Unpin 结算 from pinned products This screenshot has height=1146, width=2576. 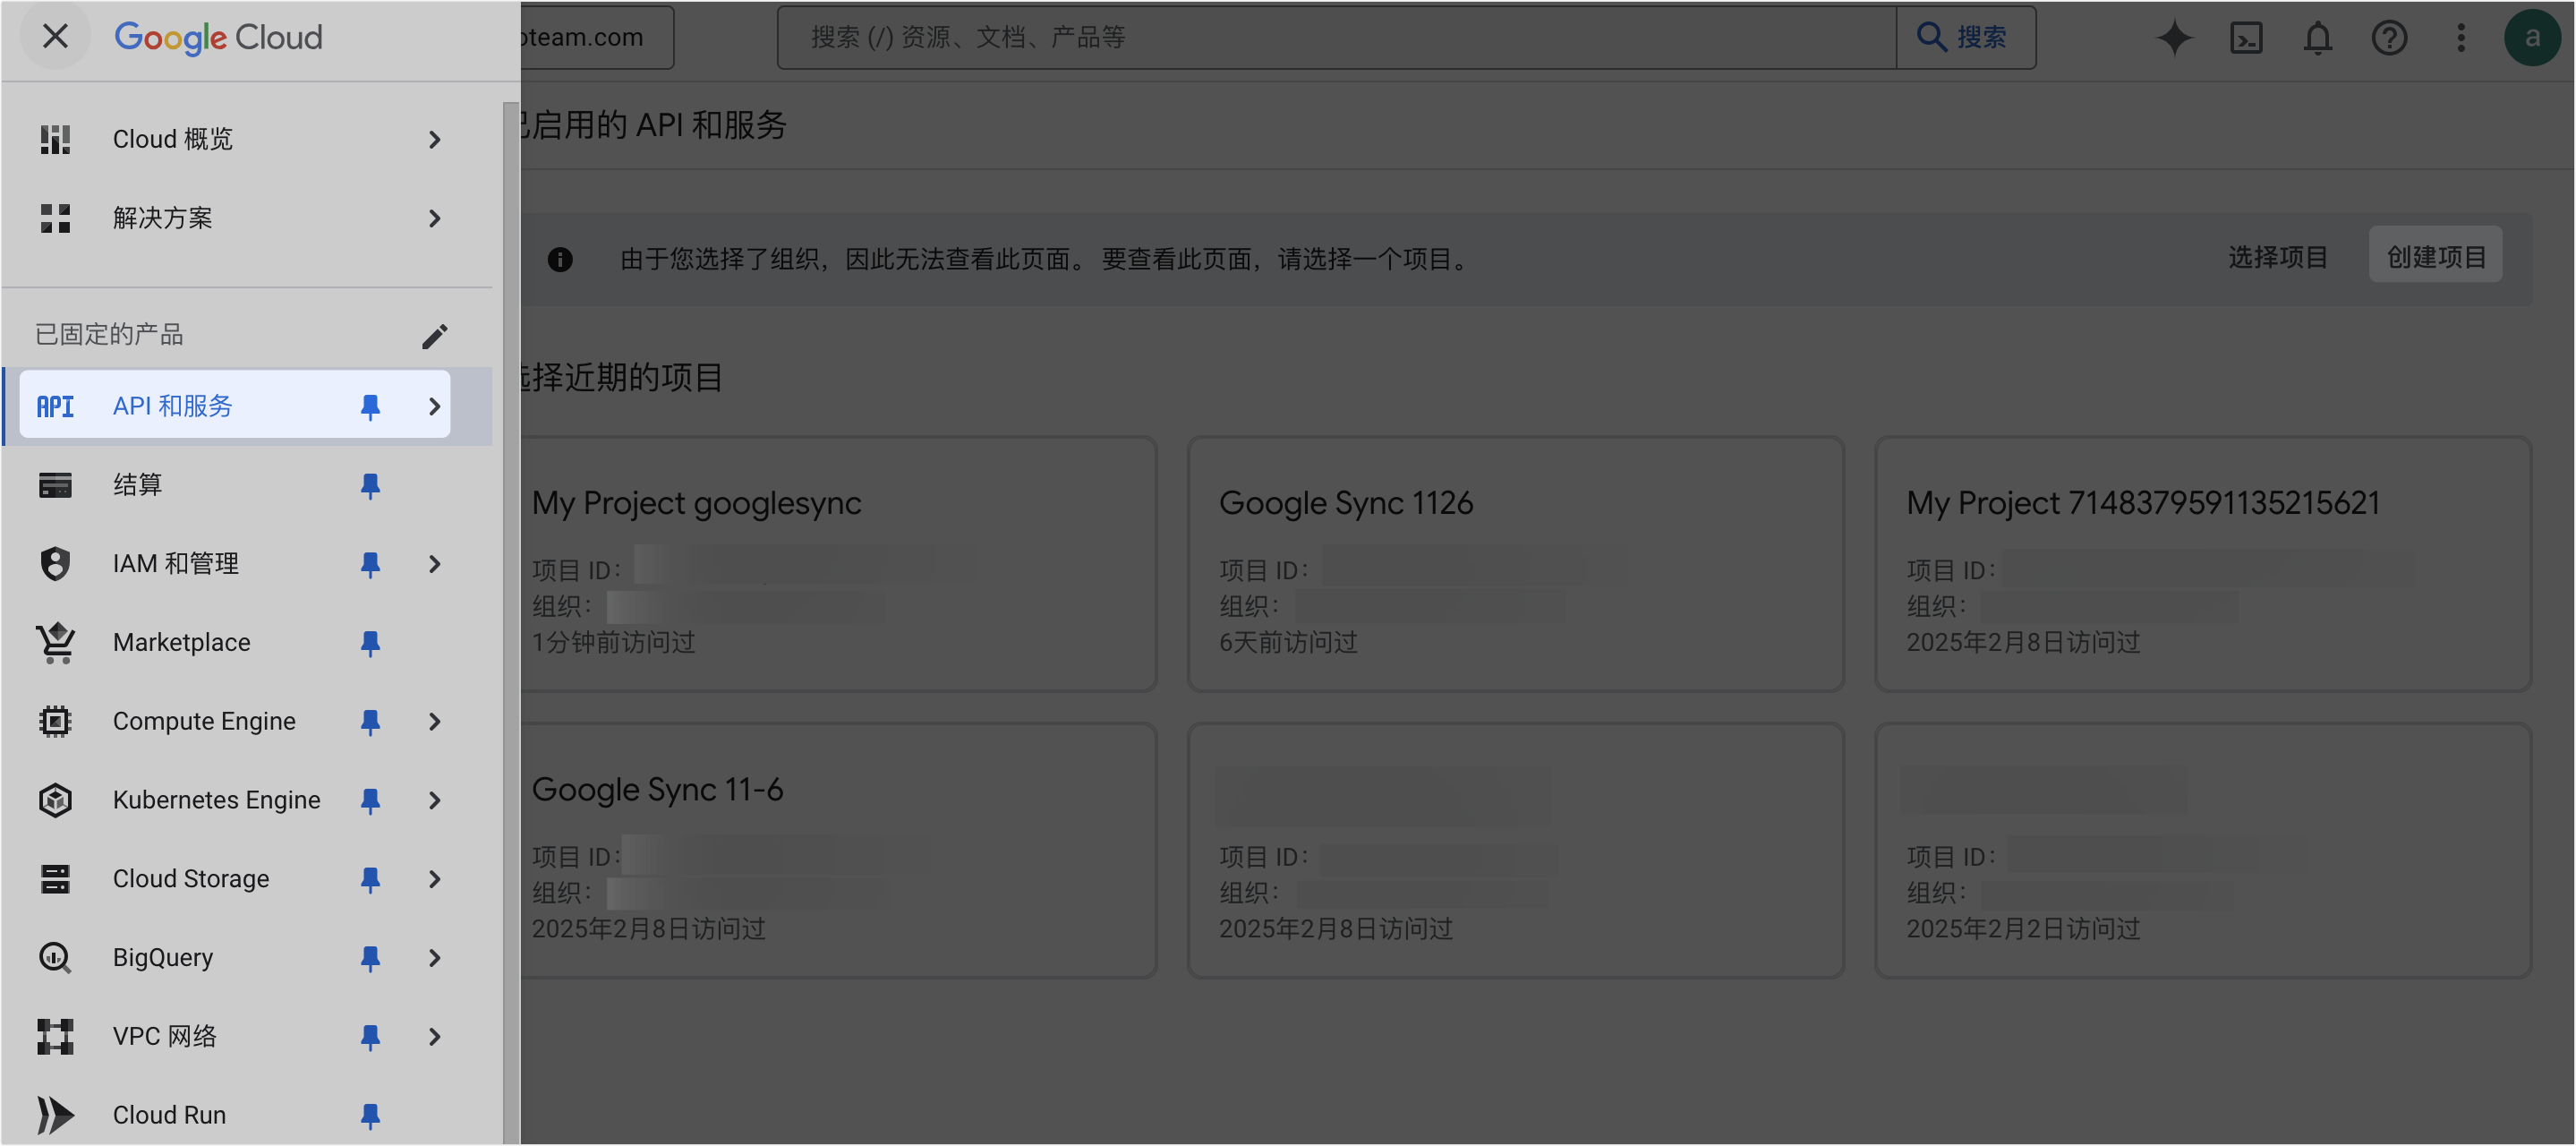click(370, 485)
